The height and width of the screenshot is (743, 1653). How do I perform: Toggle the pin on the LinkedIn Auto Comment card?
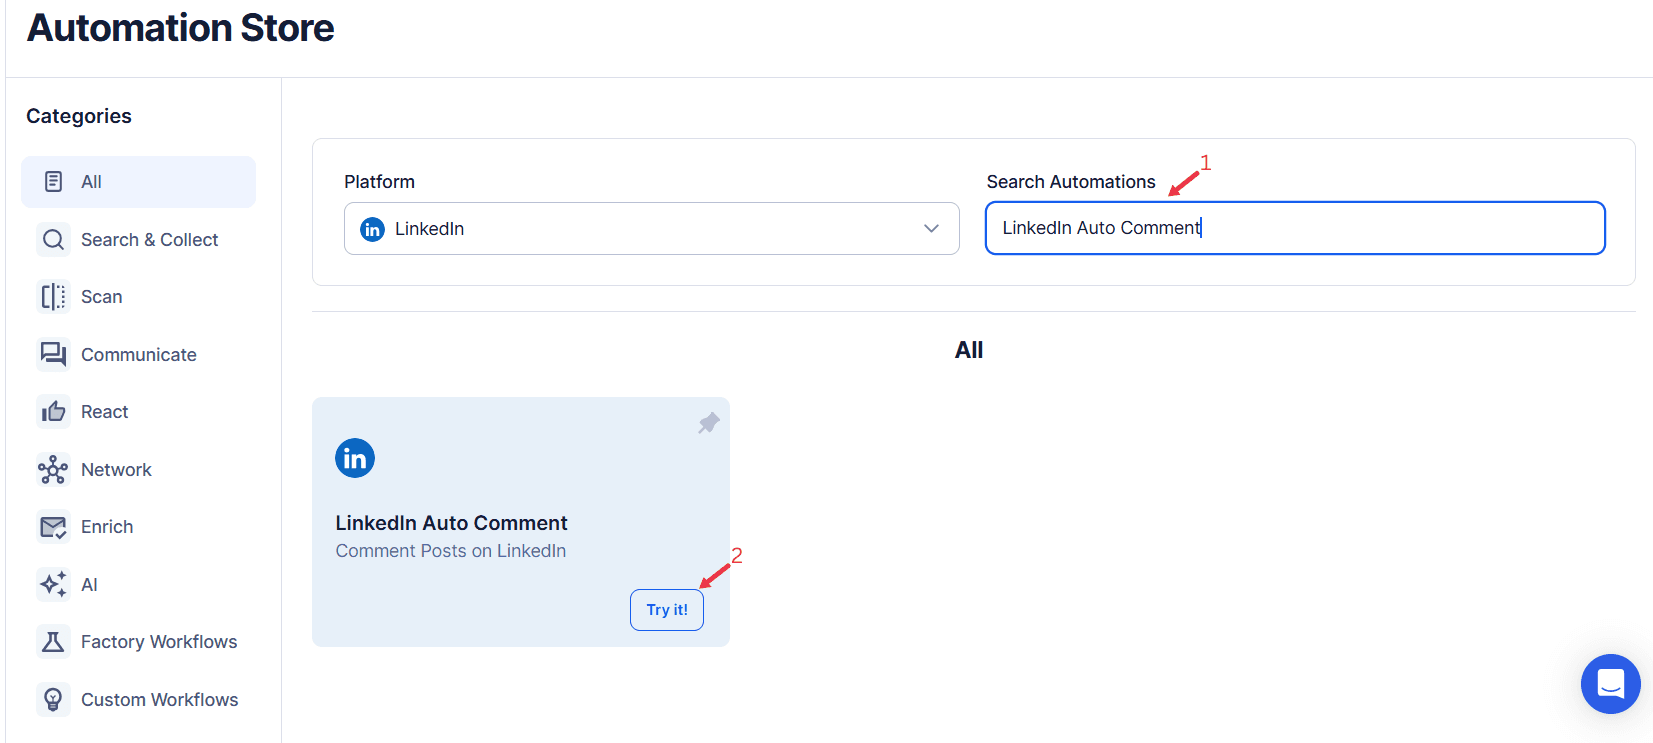[x=708, y=422]
